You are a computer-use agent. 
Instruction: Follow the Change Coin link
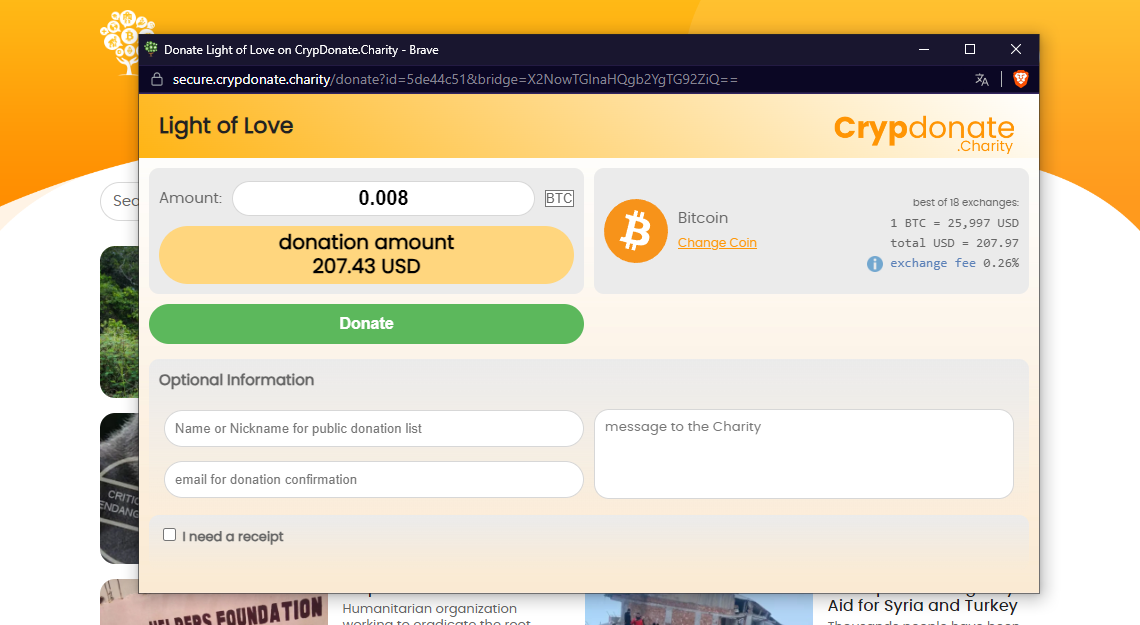pos(717,243)
